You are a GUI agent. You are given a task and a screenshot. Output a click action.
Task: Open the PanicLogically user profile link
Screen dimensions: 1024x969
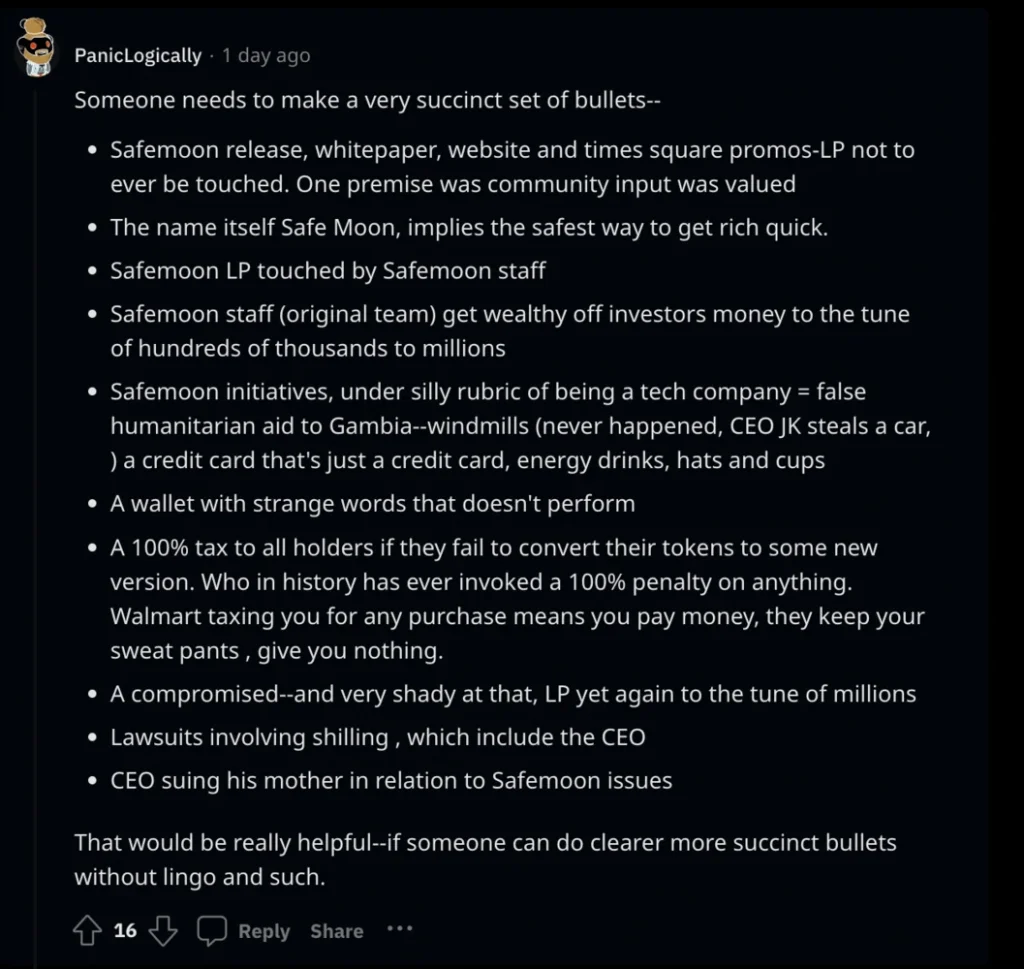[138, 56]
